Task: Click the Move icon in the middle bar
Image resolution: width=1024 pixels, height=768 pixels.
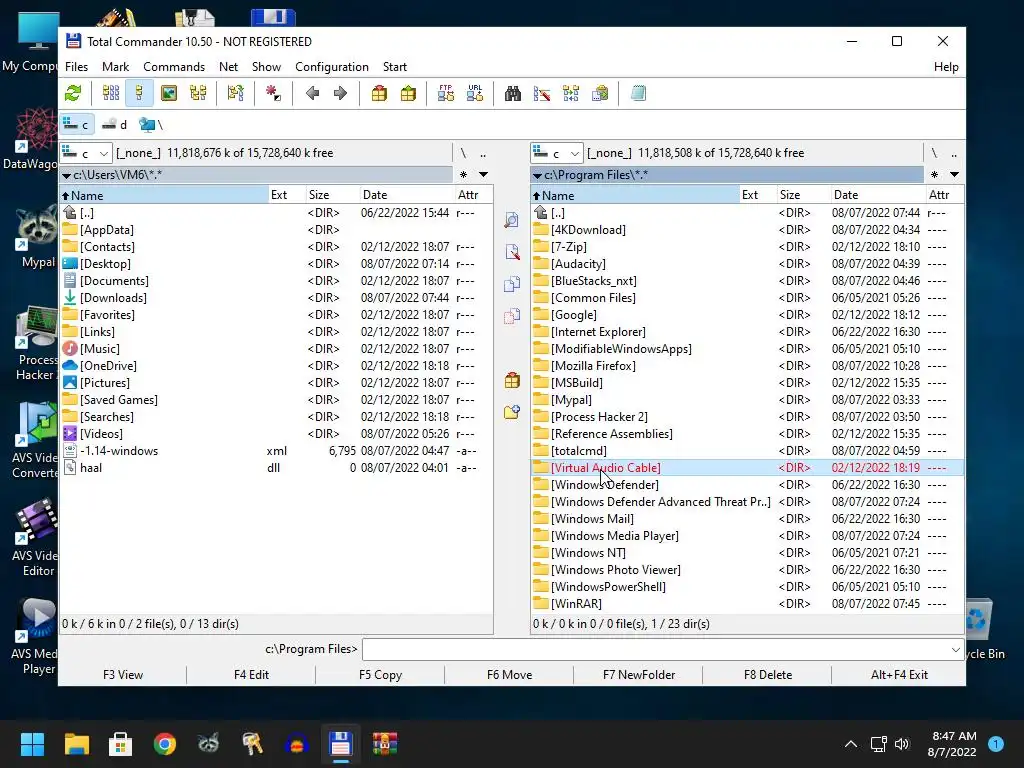Action: point(512,316)
